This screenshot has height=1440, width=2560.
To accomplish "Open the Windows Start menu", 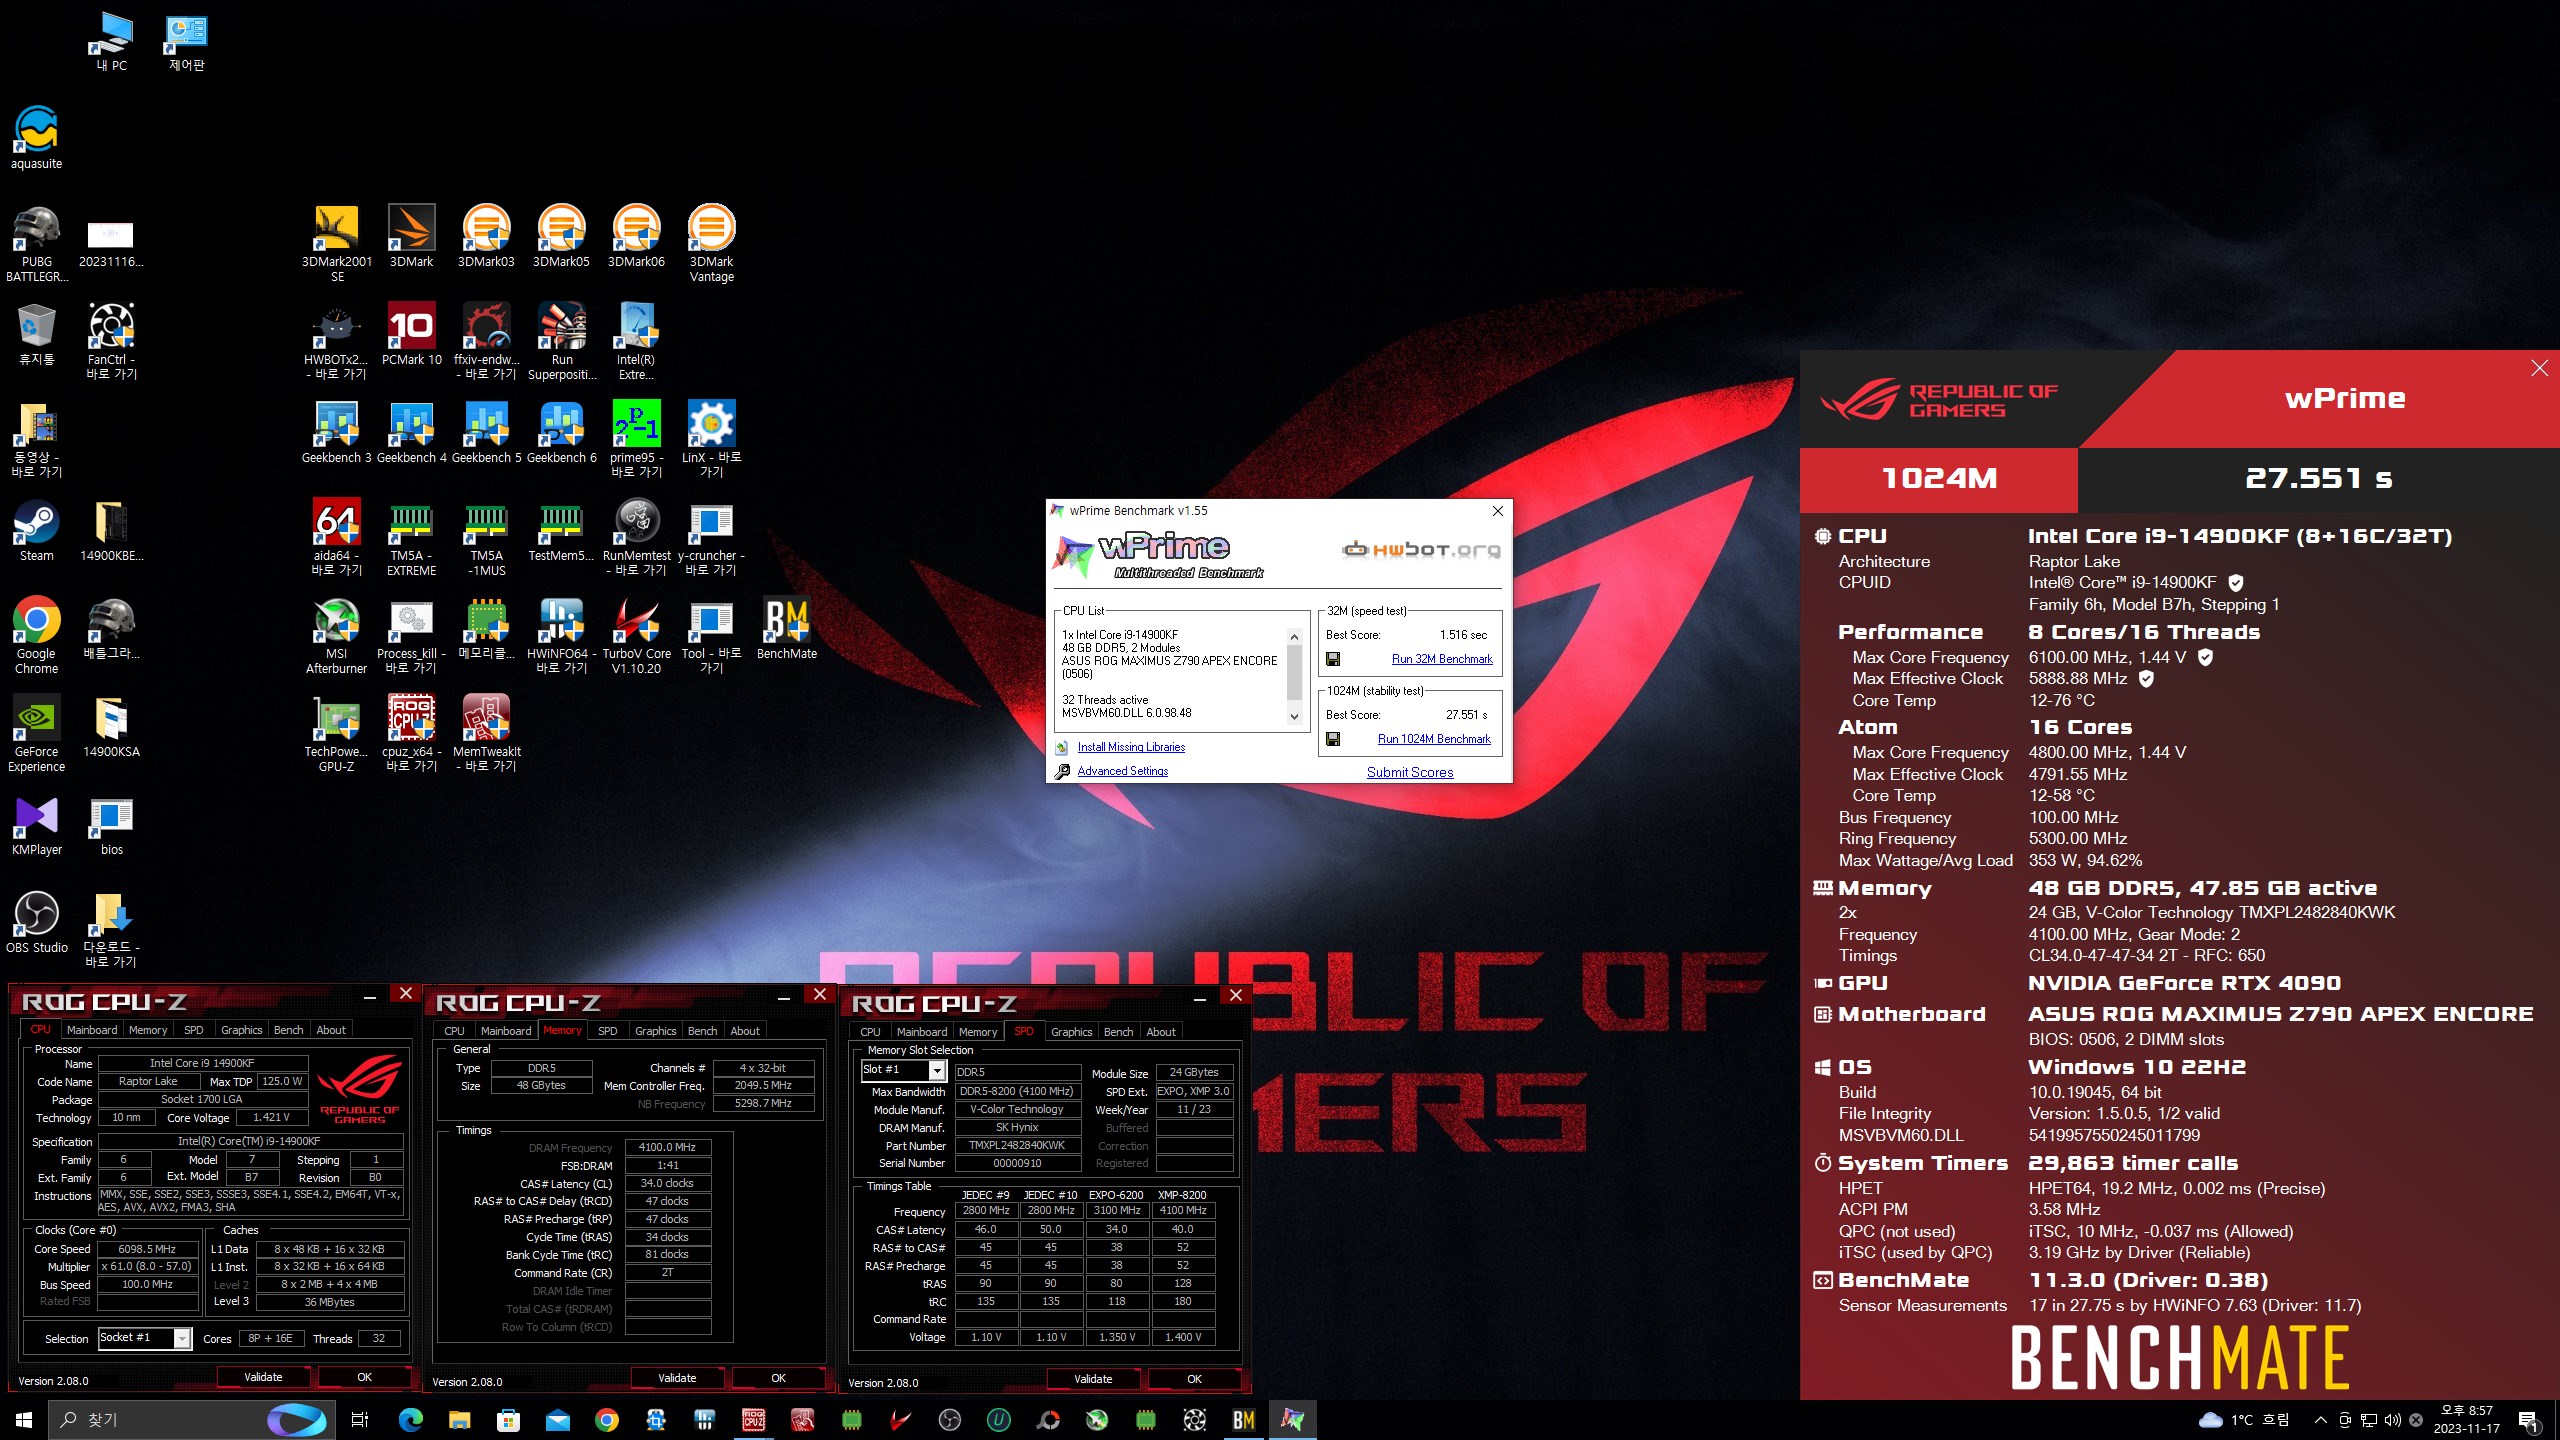I will pos(24,1420).
